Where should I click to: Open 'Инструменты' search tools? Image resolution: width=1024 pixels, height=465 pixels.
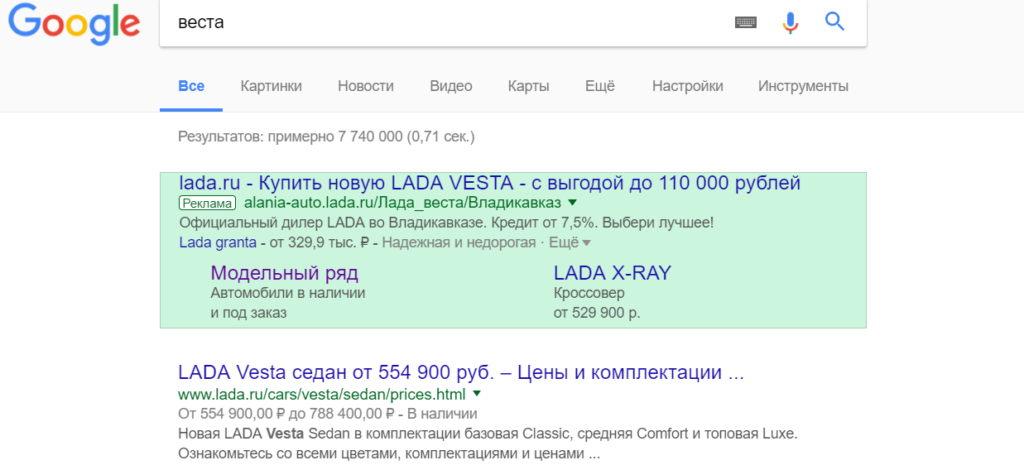point(803,86)
